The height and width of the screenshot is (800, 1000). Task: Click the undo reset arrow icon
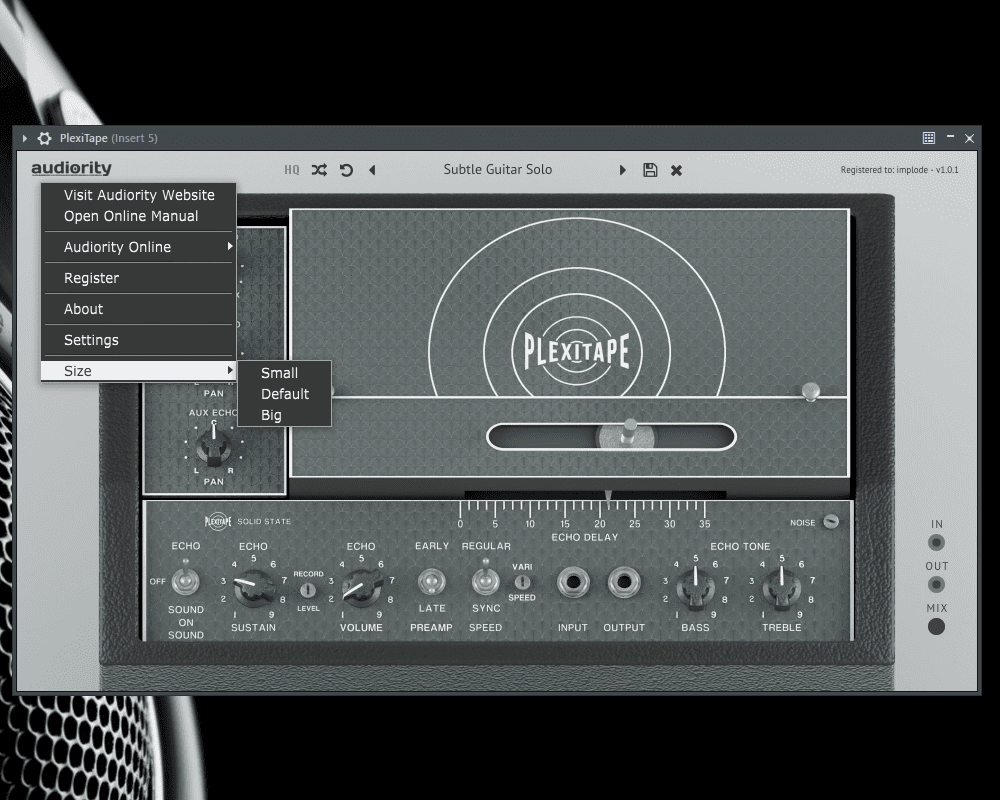[346, 170]
